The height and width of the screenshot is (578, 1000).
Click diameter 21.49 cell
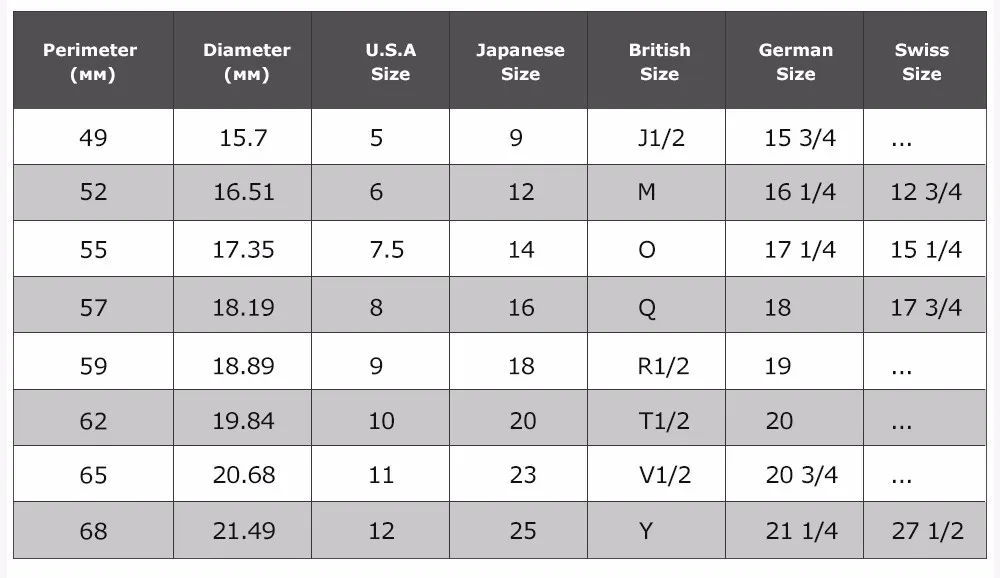pos(242,530)
